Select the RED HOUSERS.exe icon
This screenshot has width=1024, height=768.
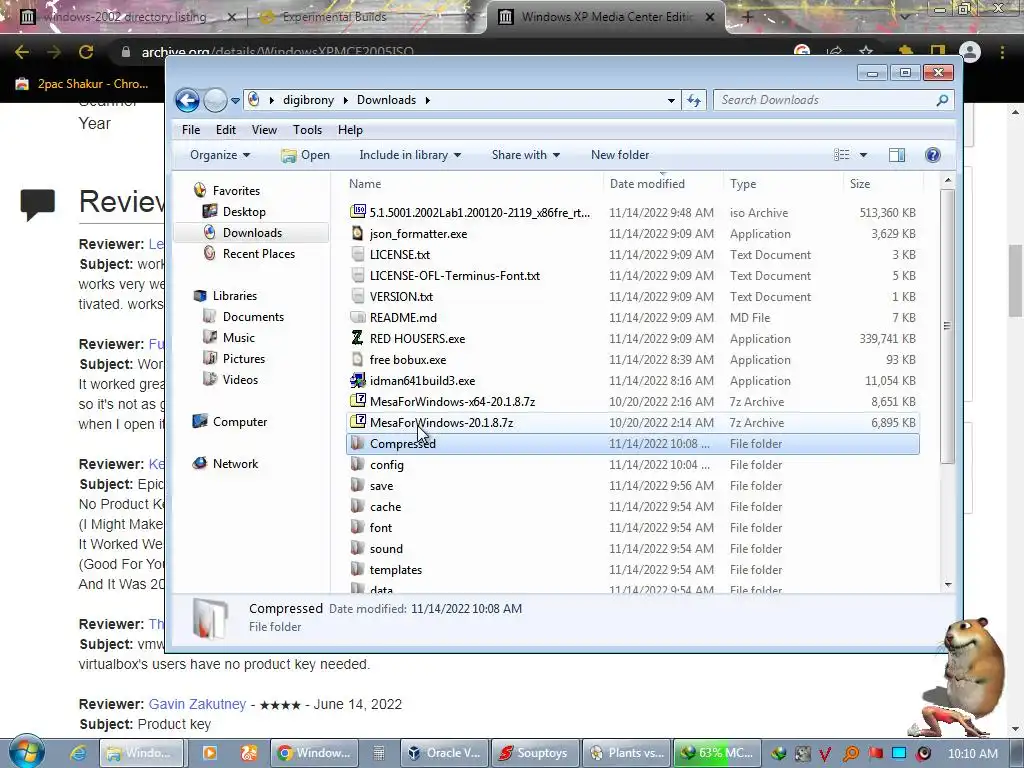pos(358,338)
